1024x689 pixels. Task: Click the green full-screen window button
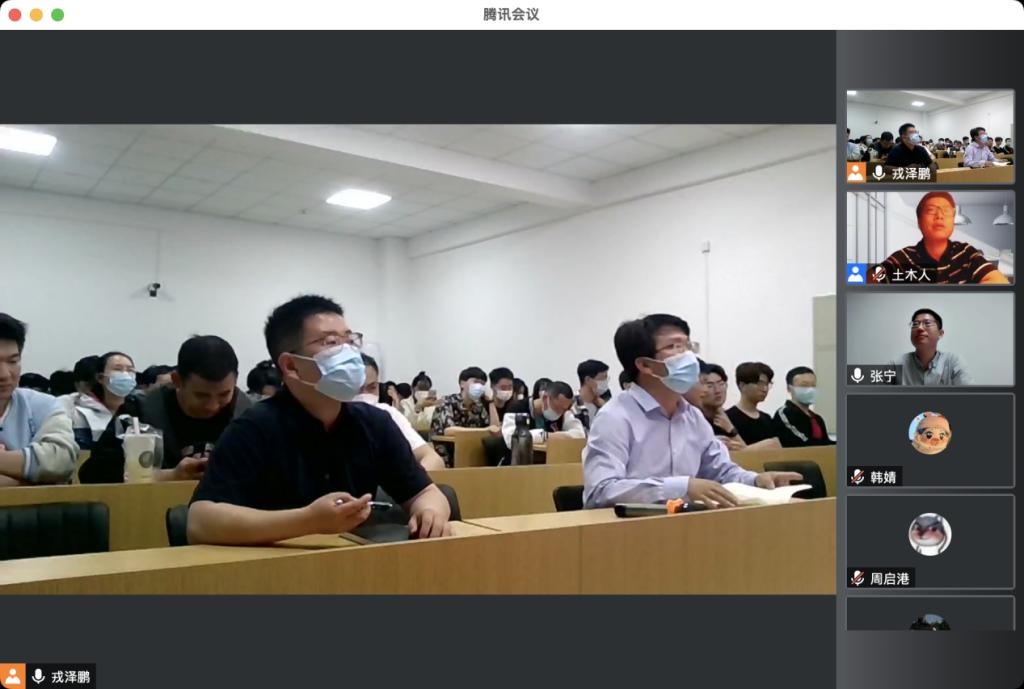click(57, 14)
